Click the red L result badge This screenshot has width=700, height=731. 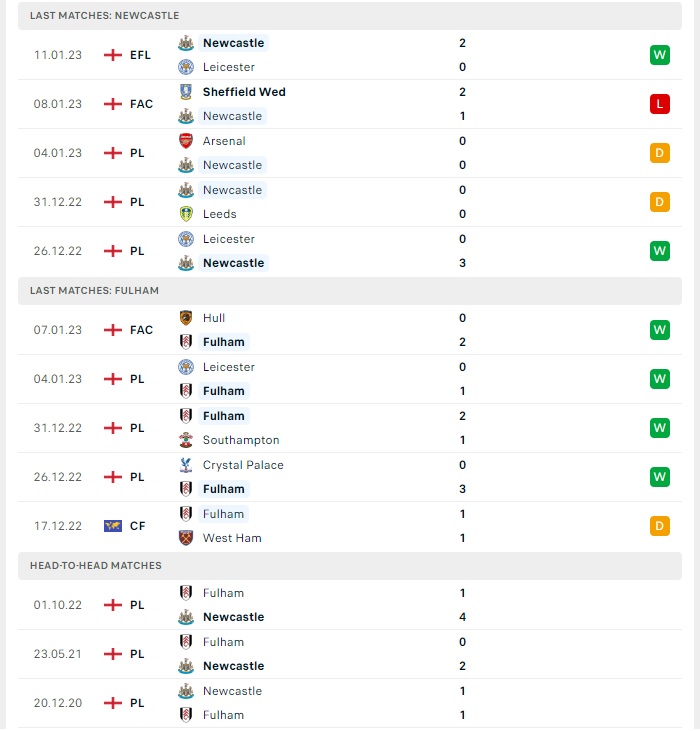coord(659,104)
